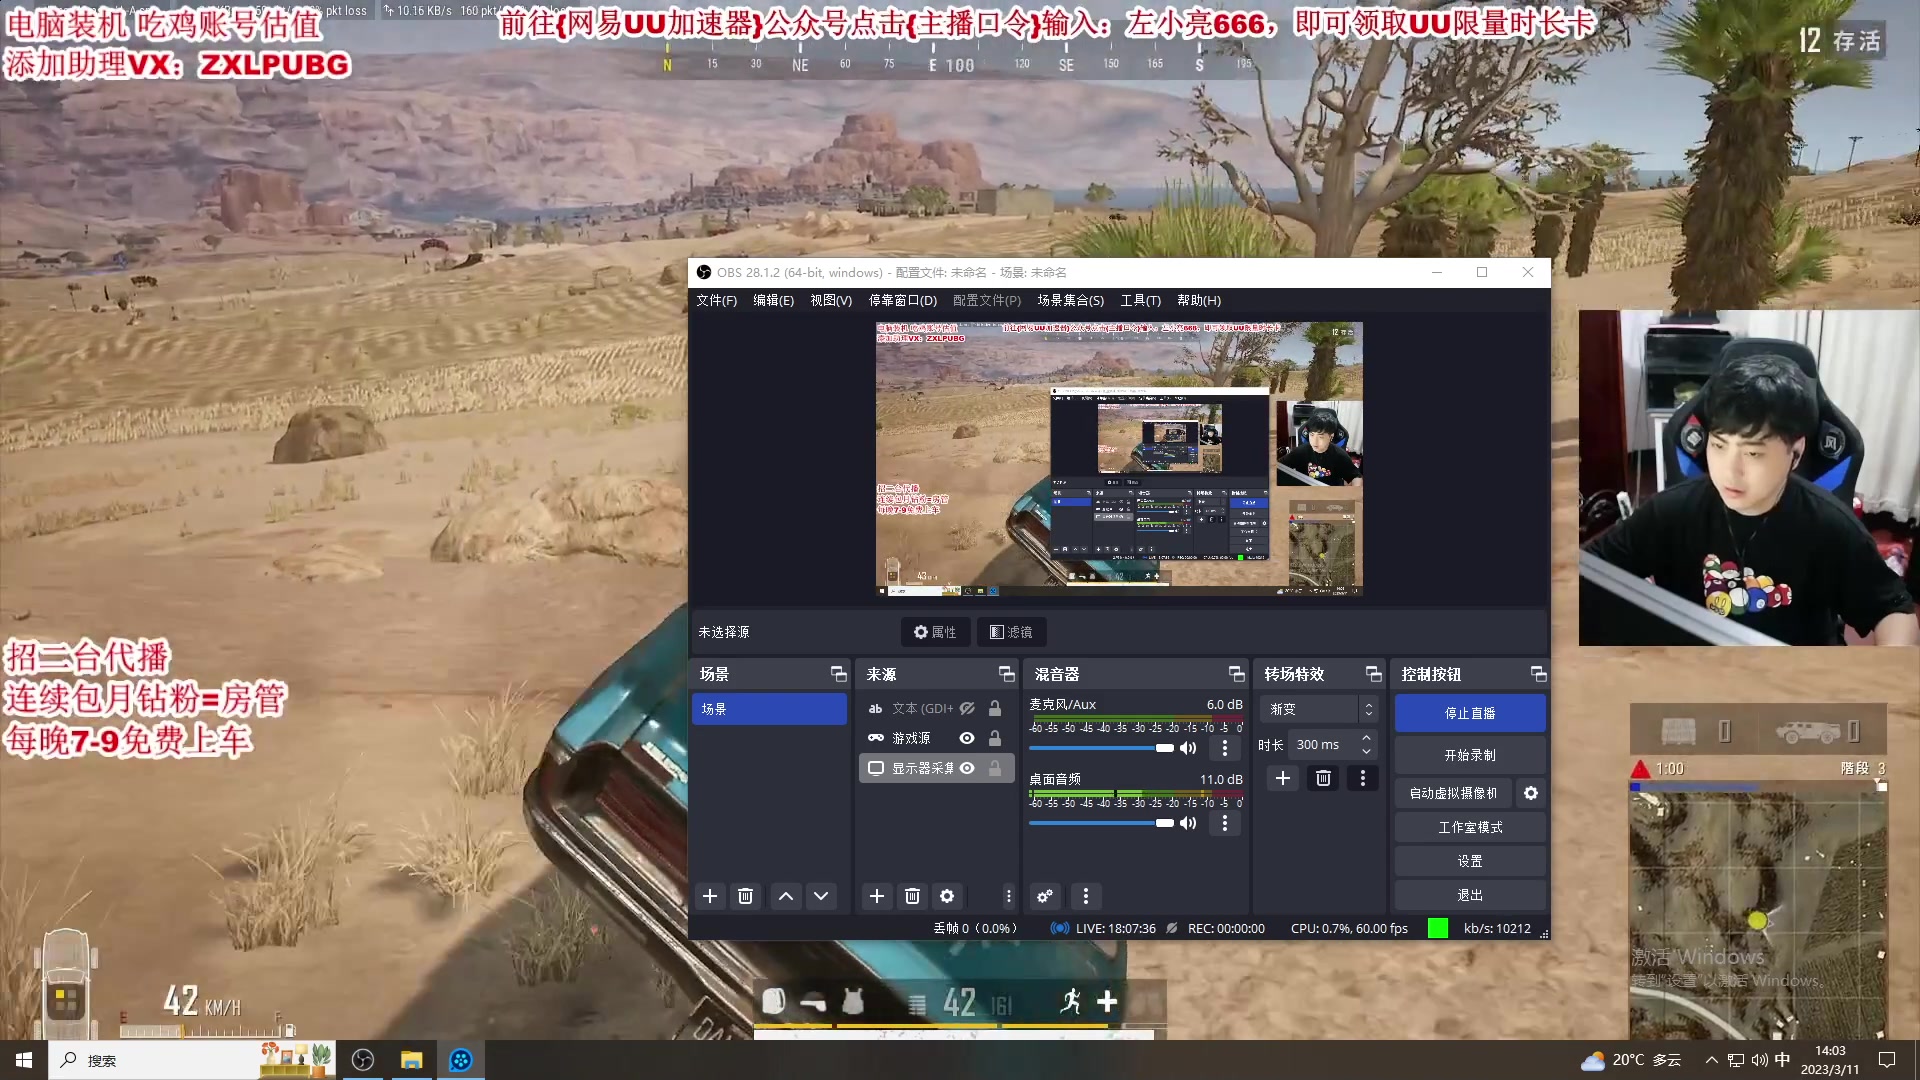
Task: Toggle the 中 input method indicator
Action: point(1783,1060)
